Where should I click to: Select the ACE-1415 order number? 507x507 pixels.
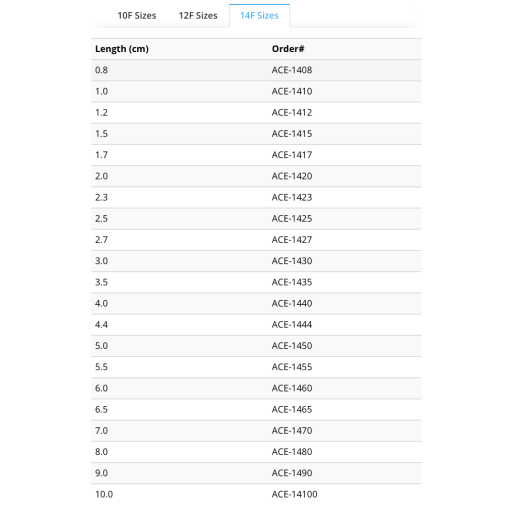coord(292,134)
